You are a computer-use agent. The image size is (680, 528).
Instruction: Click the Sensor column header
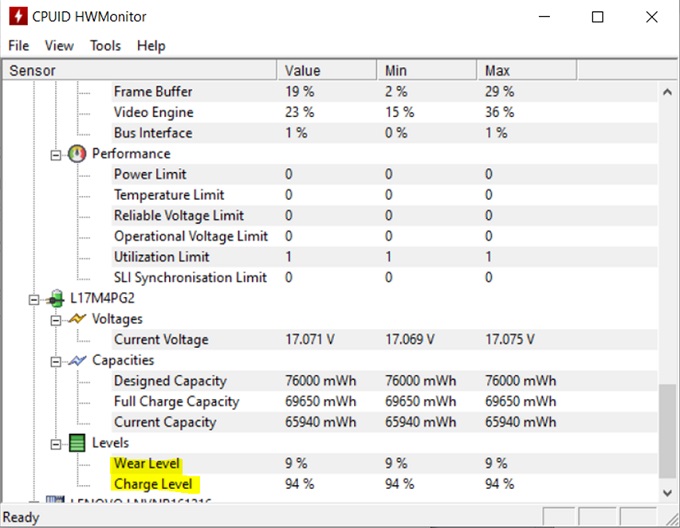click(140, 70)
